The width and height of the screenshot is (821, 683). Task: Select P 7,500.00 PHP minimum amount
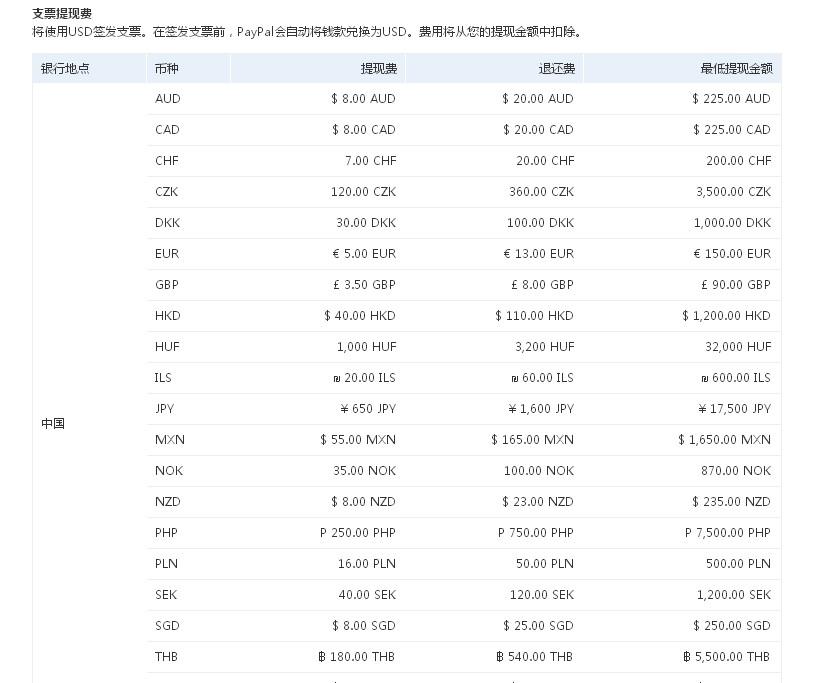pyautogui.click(x=728, y=532)
